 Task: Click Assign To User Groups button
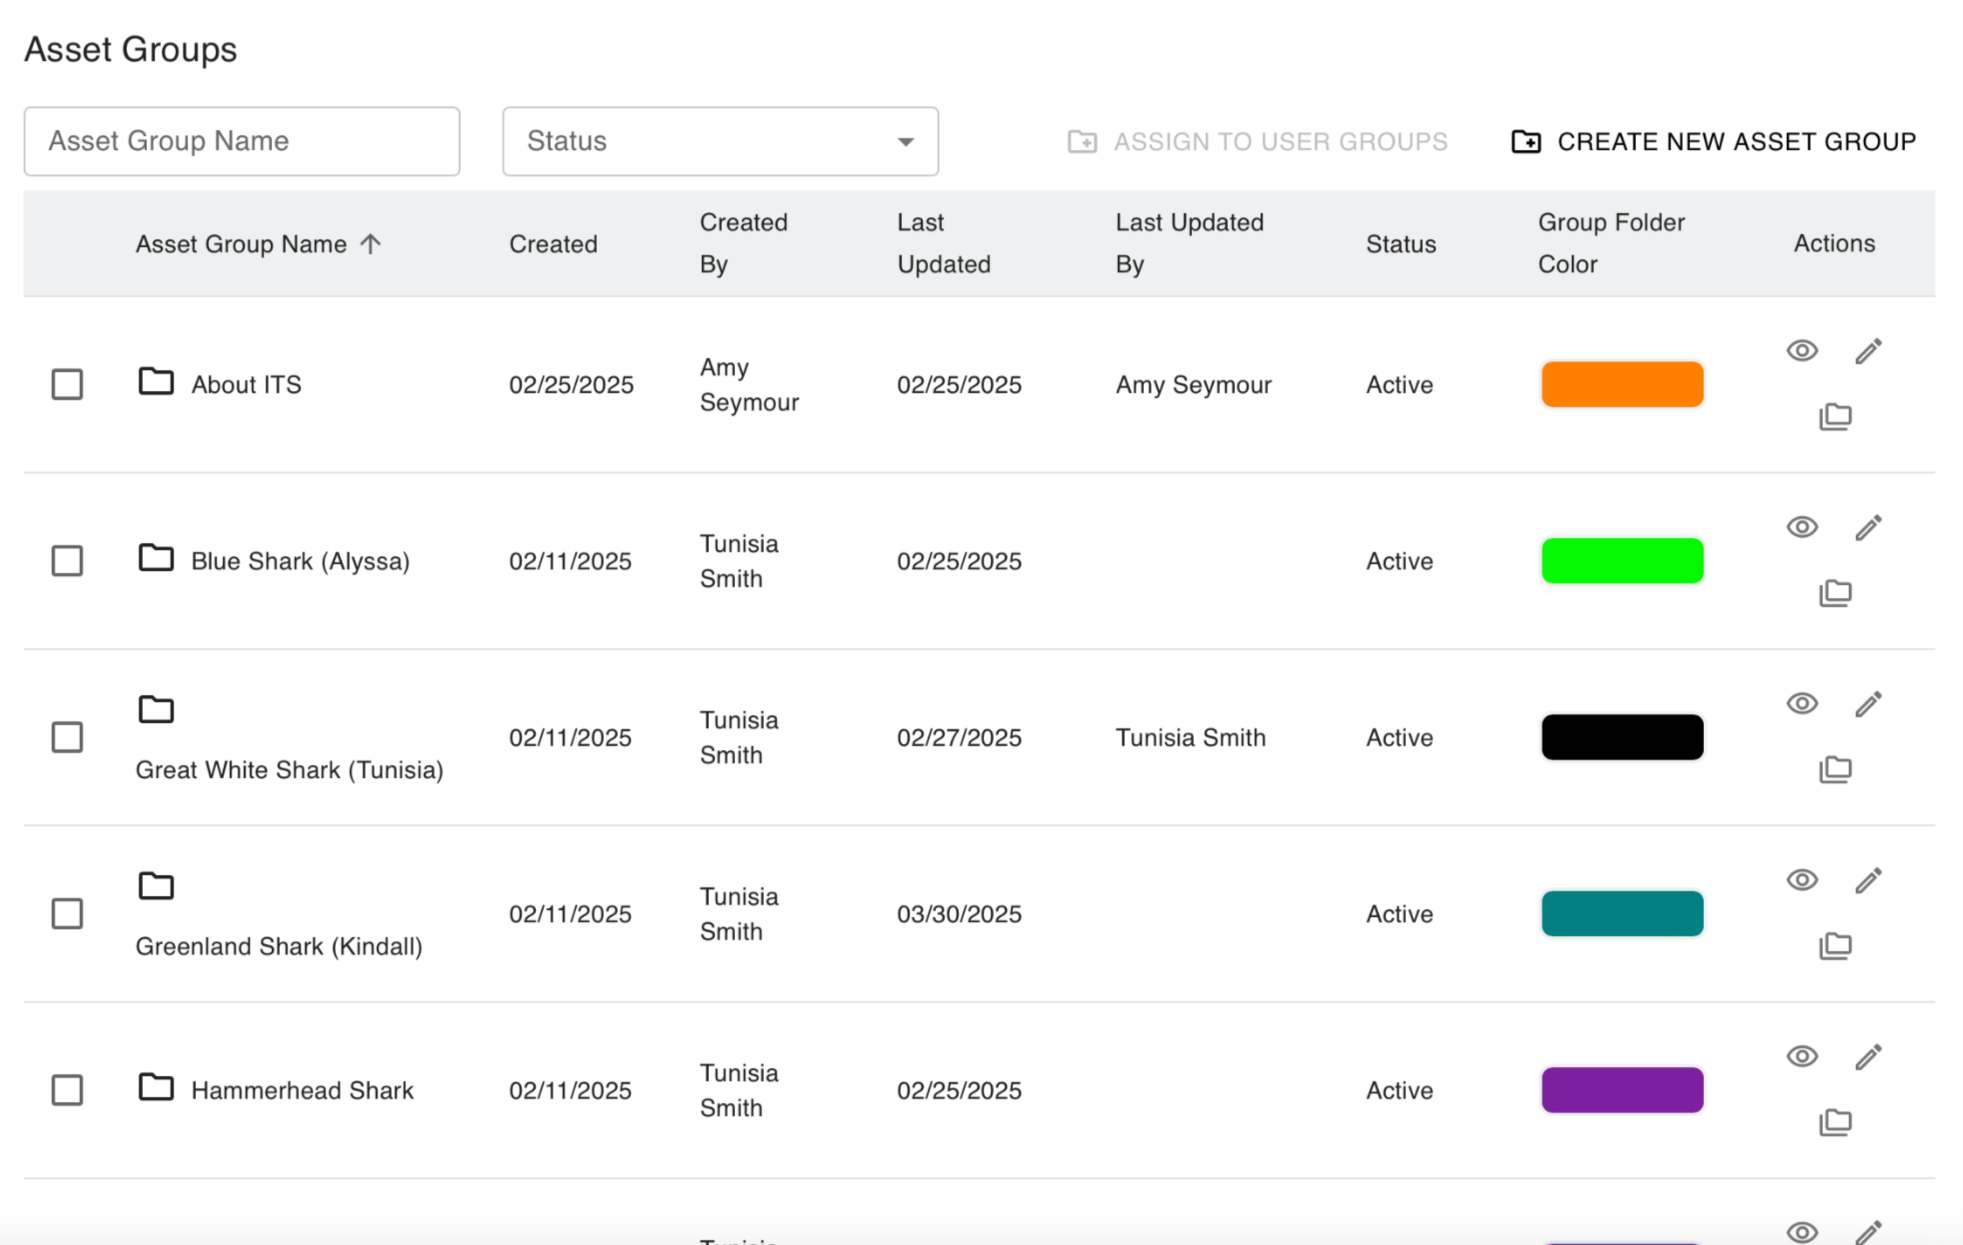pos(1257,142)
